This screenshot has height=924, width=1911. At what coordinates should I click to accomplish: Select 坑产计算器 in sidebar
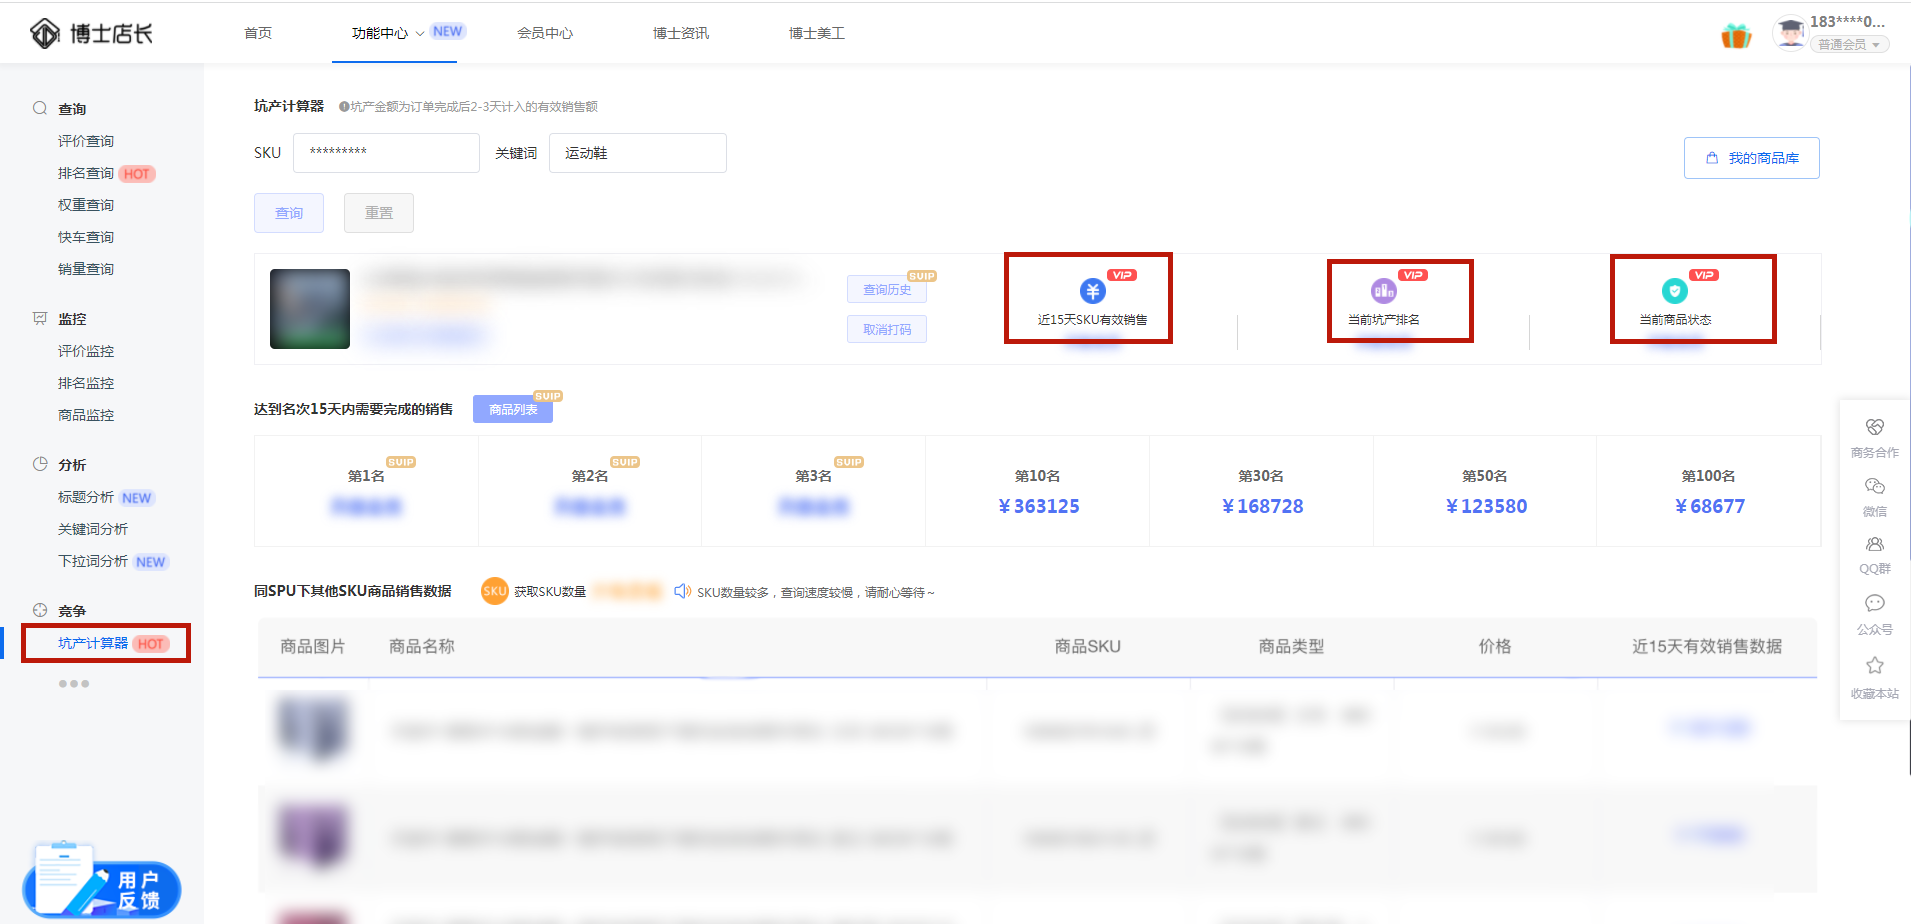93,643
